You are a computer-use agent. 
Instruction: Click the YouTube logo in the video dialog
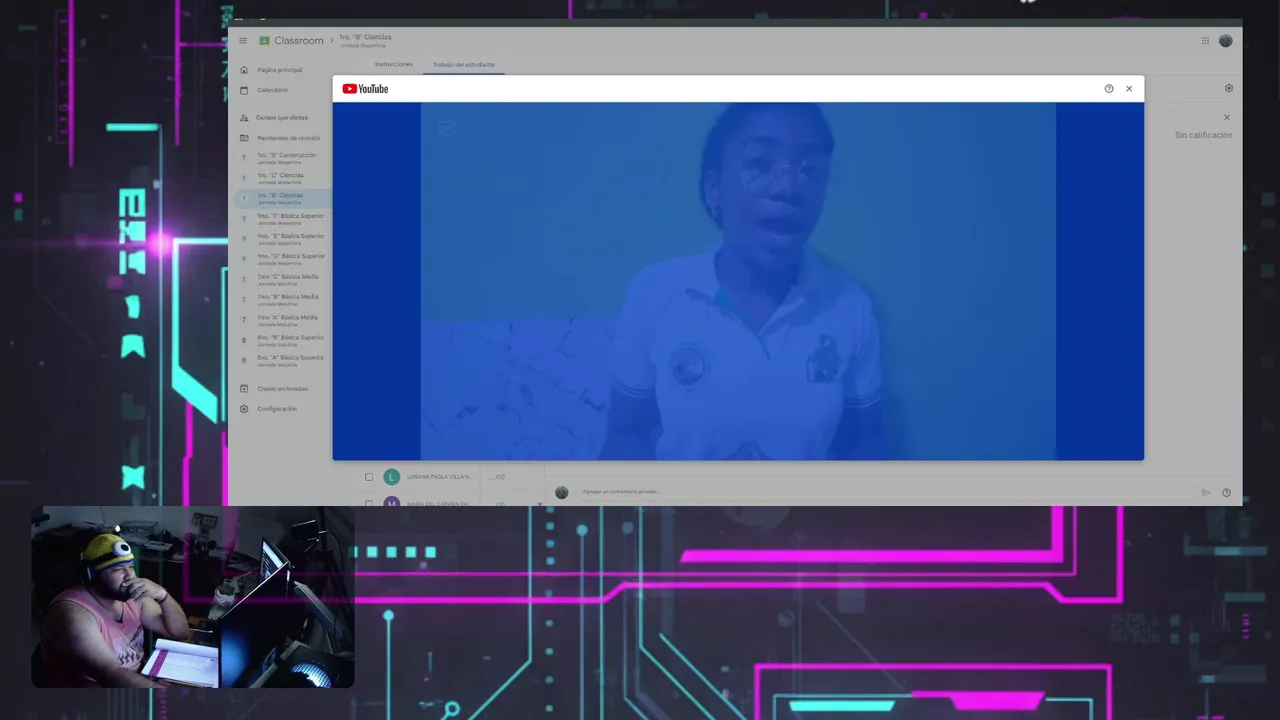[365, 89]
